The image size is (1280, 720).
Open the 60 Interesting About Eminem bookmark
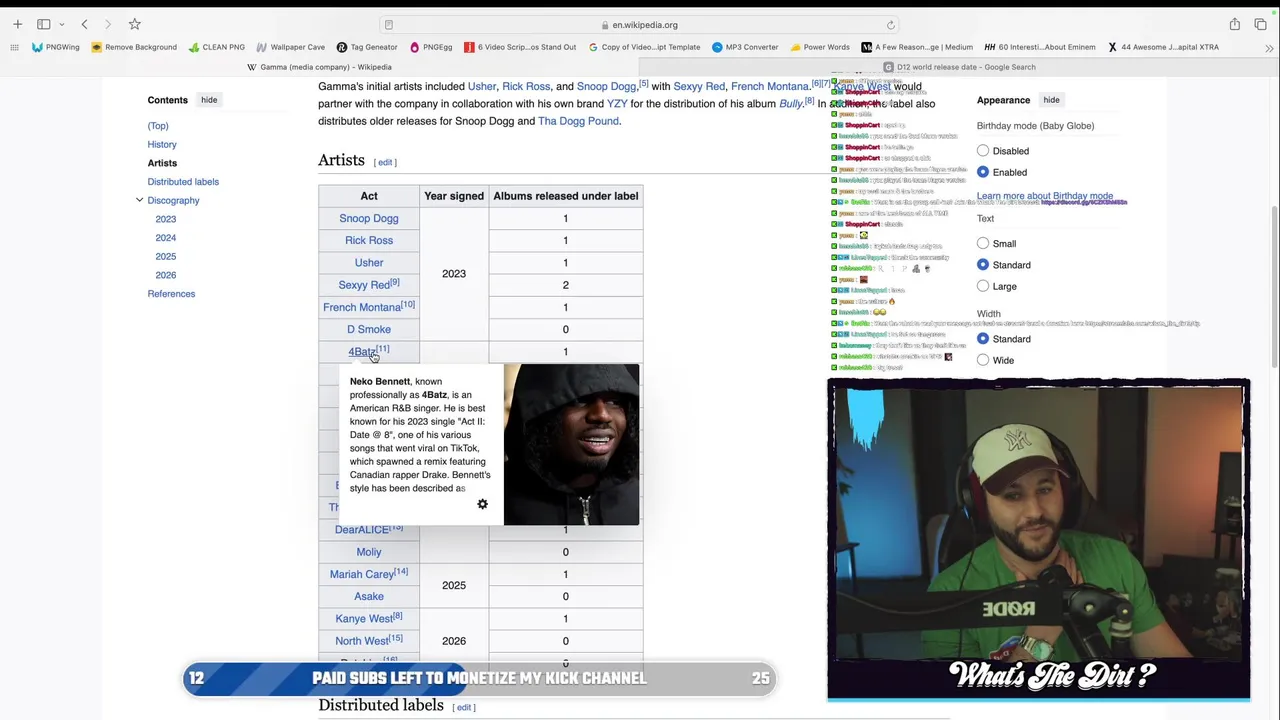[x=1040, y=47]
